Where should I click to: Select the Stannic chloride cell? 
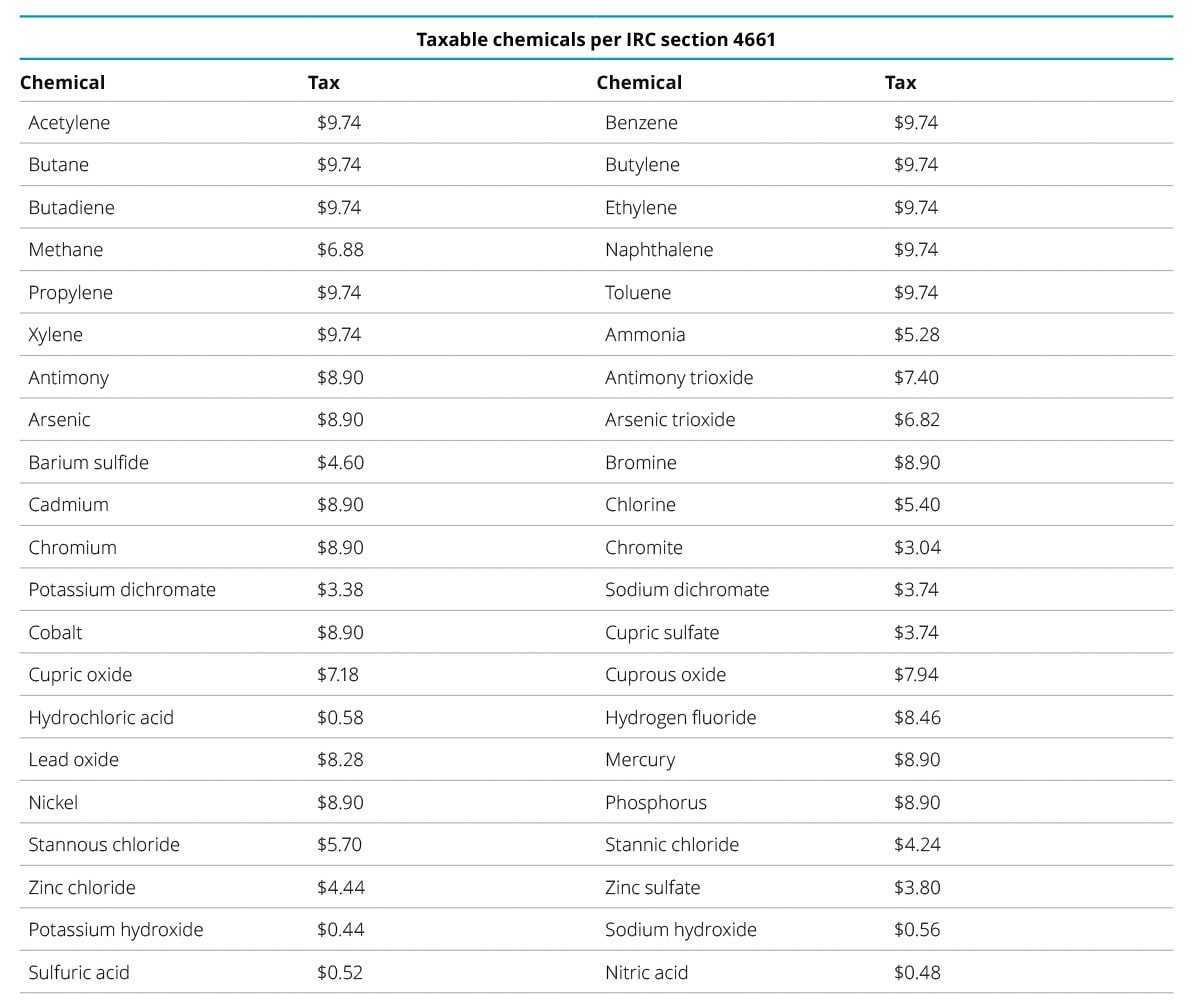point(672,845)
